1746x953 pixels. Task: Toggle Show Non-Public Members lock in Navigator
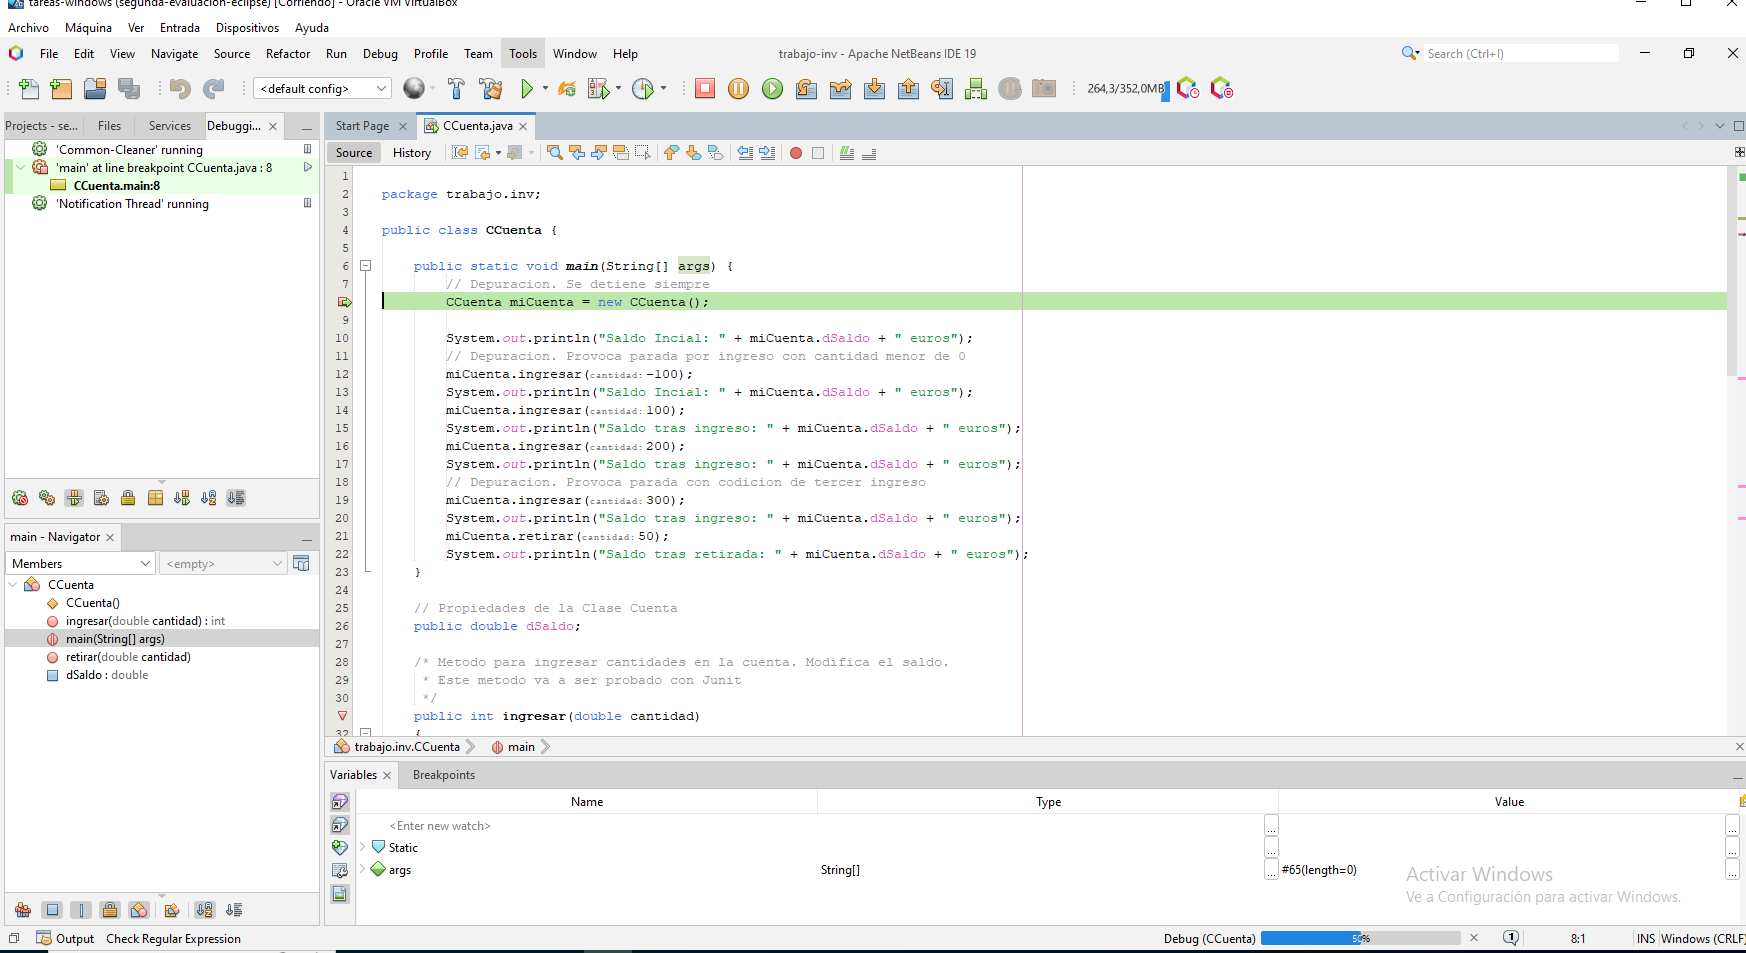[x=110, y=910]
